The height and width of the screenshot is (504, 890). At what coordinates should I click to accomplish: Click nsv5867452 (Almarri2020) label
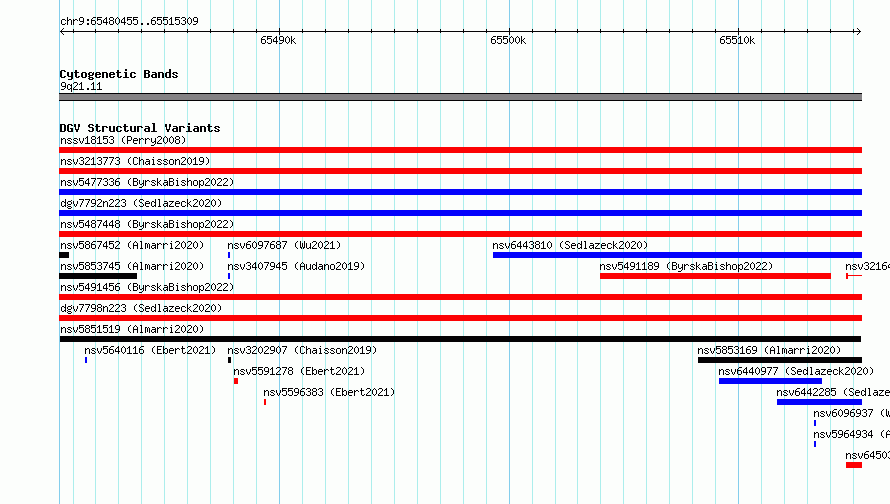tap(132, 245)
